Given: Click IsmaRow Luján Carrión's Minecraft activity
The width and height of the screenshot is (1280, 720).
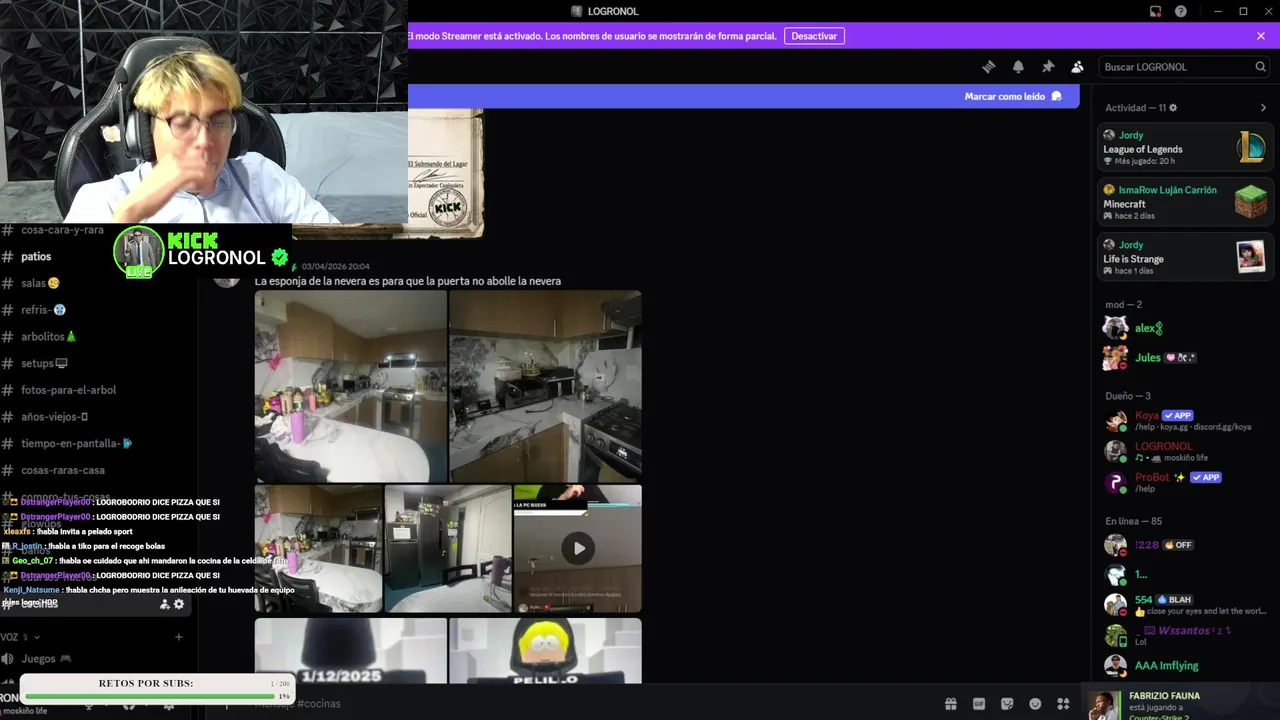Looking at the screenshot, I should 1185,202.
